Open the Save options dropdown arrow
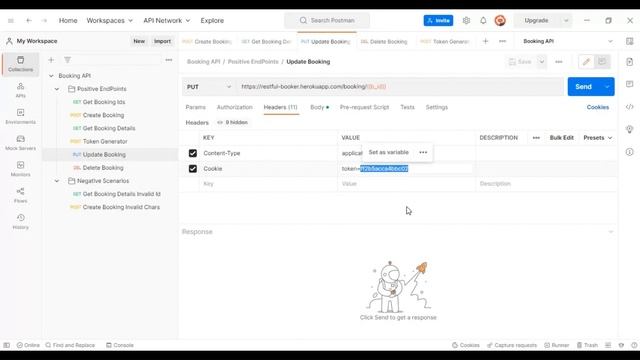Screen dimensions: 640x360 pyautogui.click(x=542, y=62)
